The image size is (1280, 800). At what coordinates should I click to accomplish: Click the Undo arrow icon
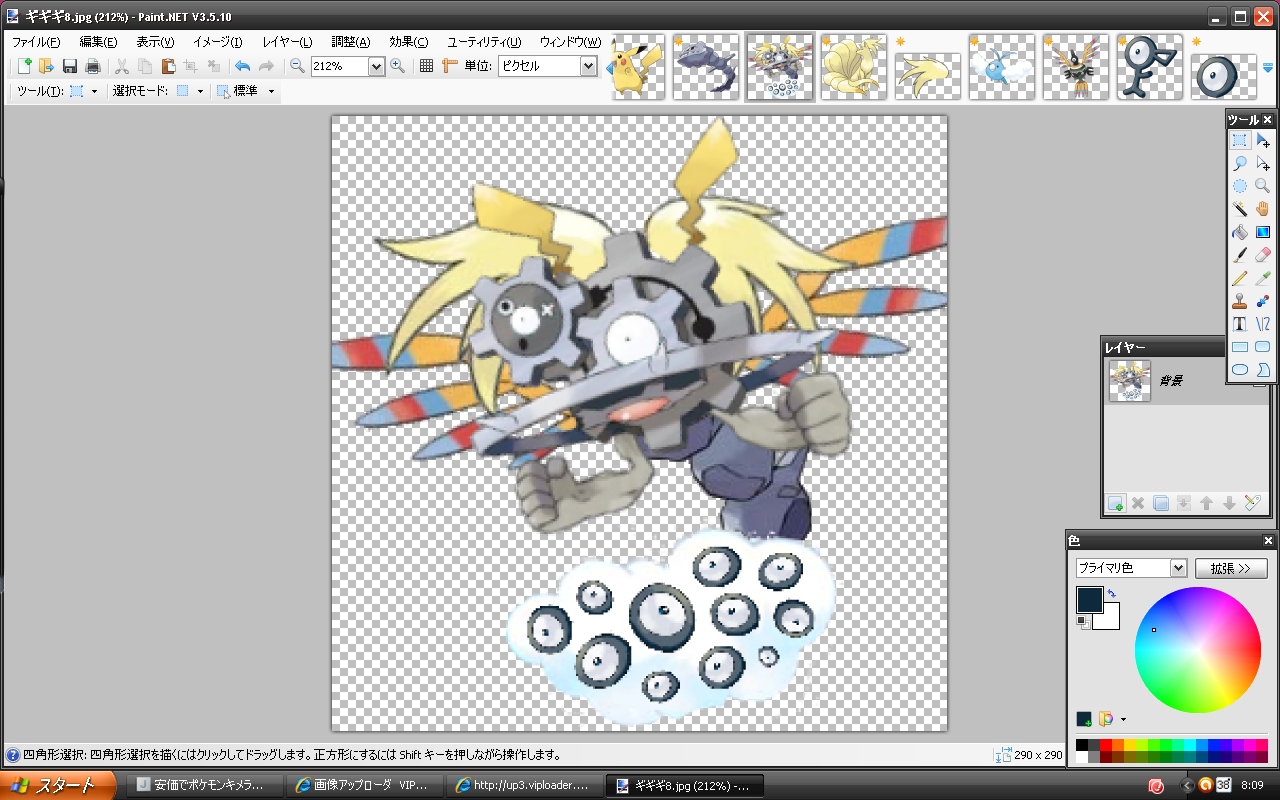(x=242, y=66)
